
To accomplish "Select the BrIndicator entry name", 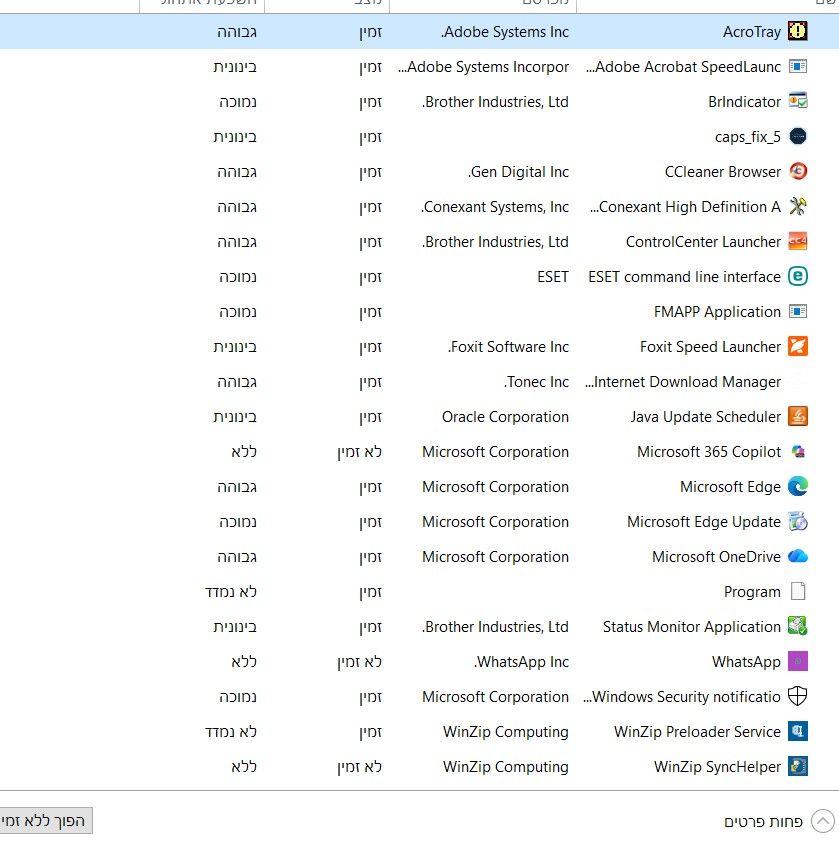I will [x=744, y=102].
